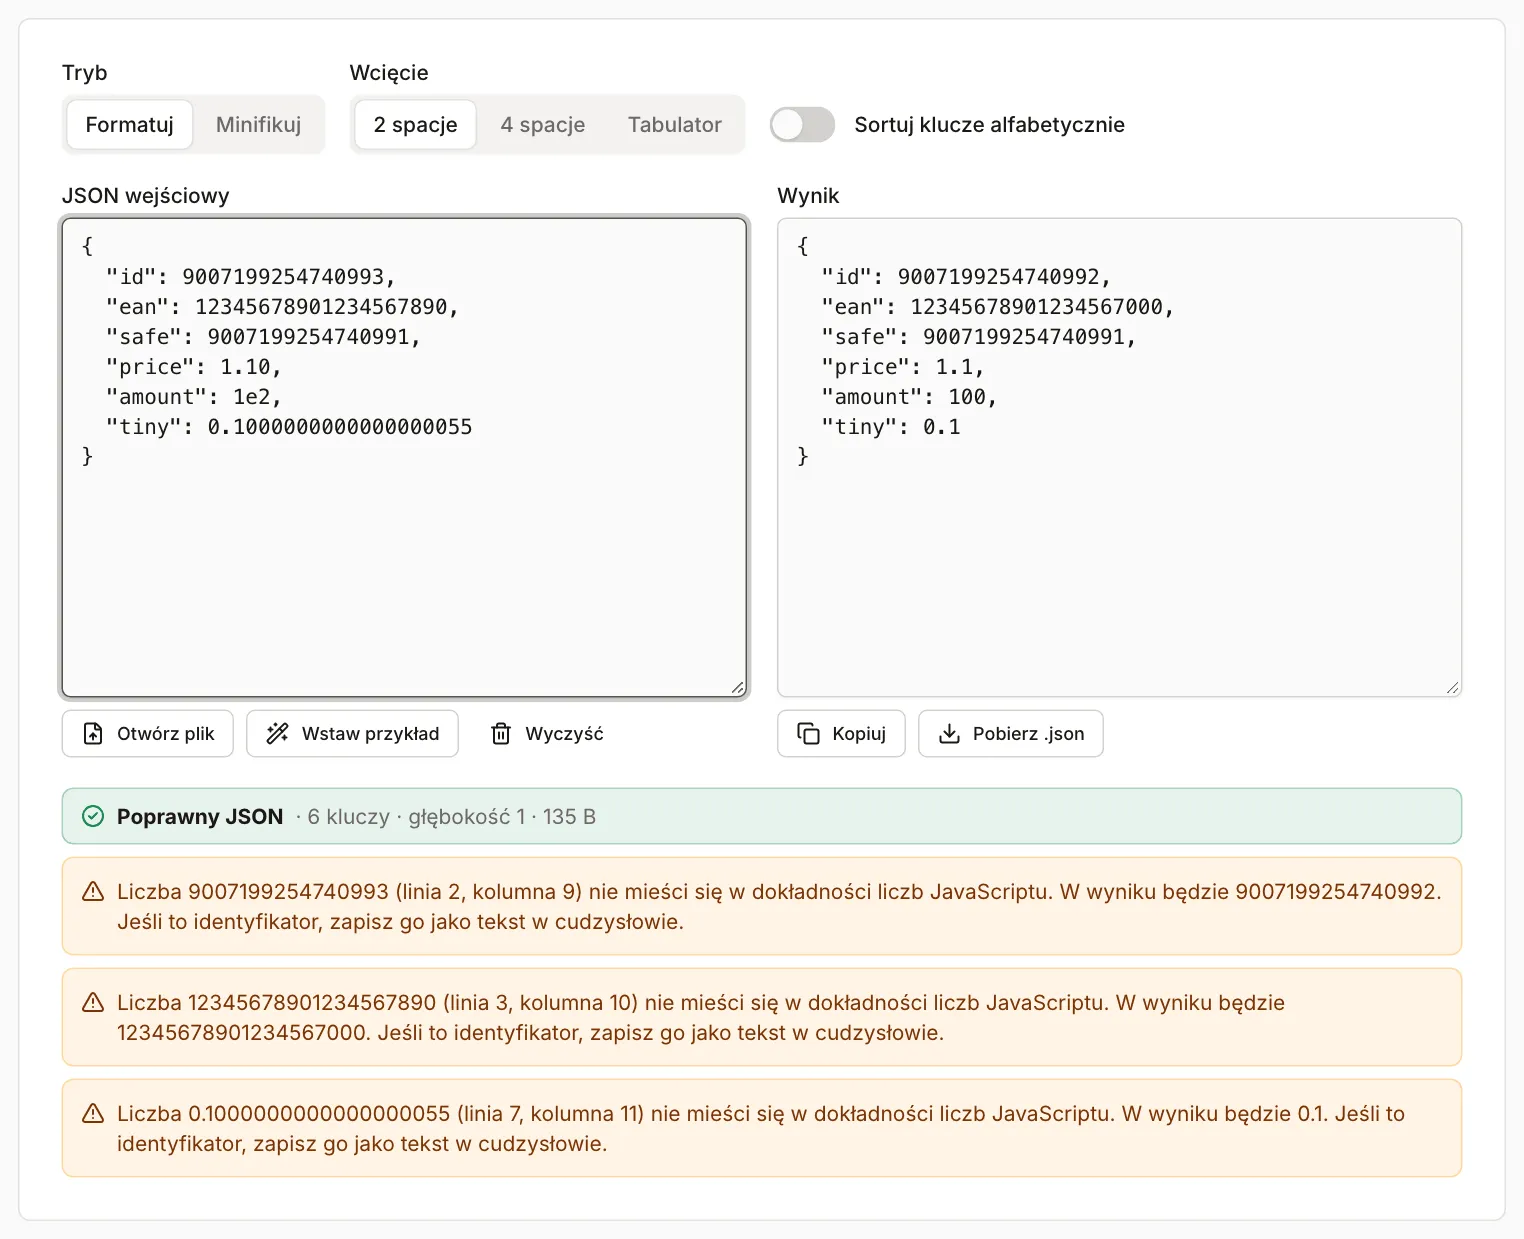Click the Sortuj klucze alfabetycznie label
This screenshot has height=1239, width=1524.
click(990, 125)
